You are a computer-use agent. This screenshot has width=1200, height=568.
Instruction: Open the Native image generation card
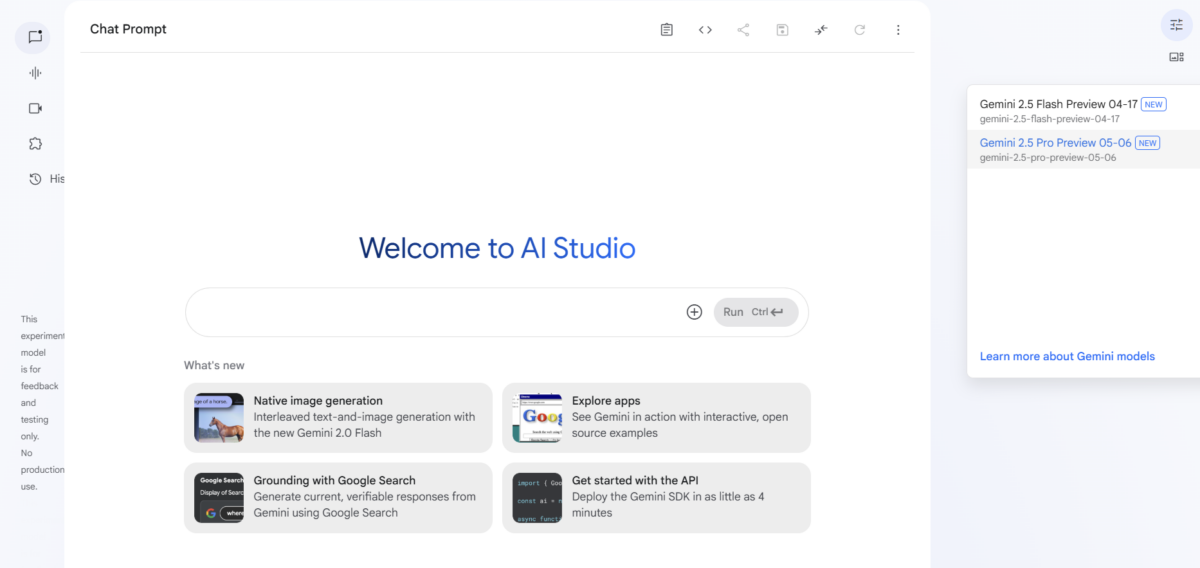point(338,417)
